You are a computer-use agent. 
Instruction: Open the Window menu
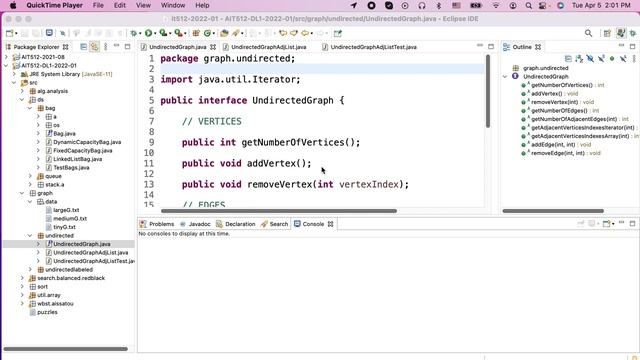pyautogui.click(x=173, y=5)
